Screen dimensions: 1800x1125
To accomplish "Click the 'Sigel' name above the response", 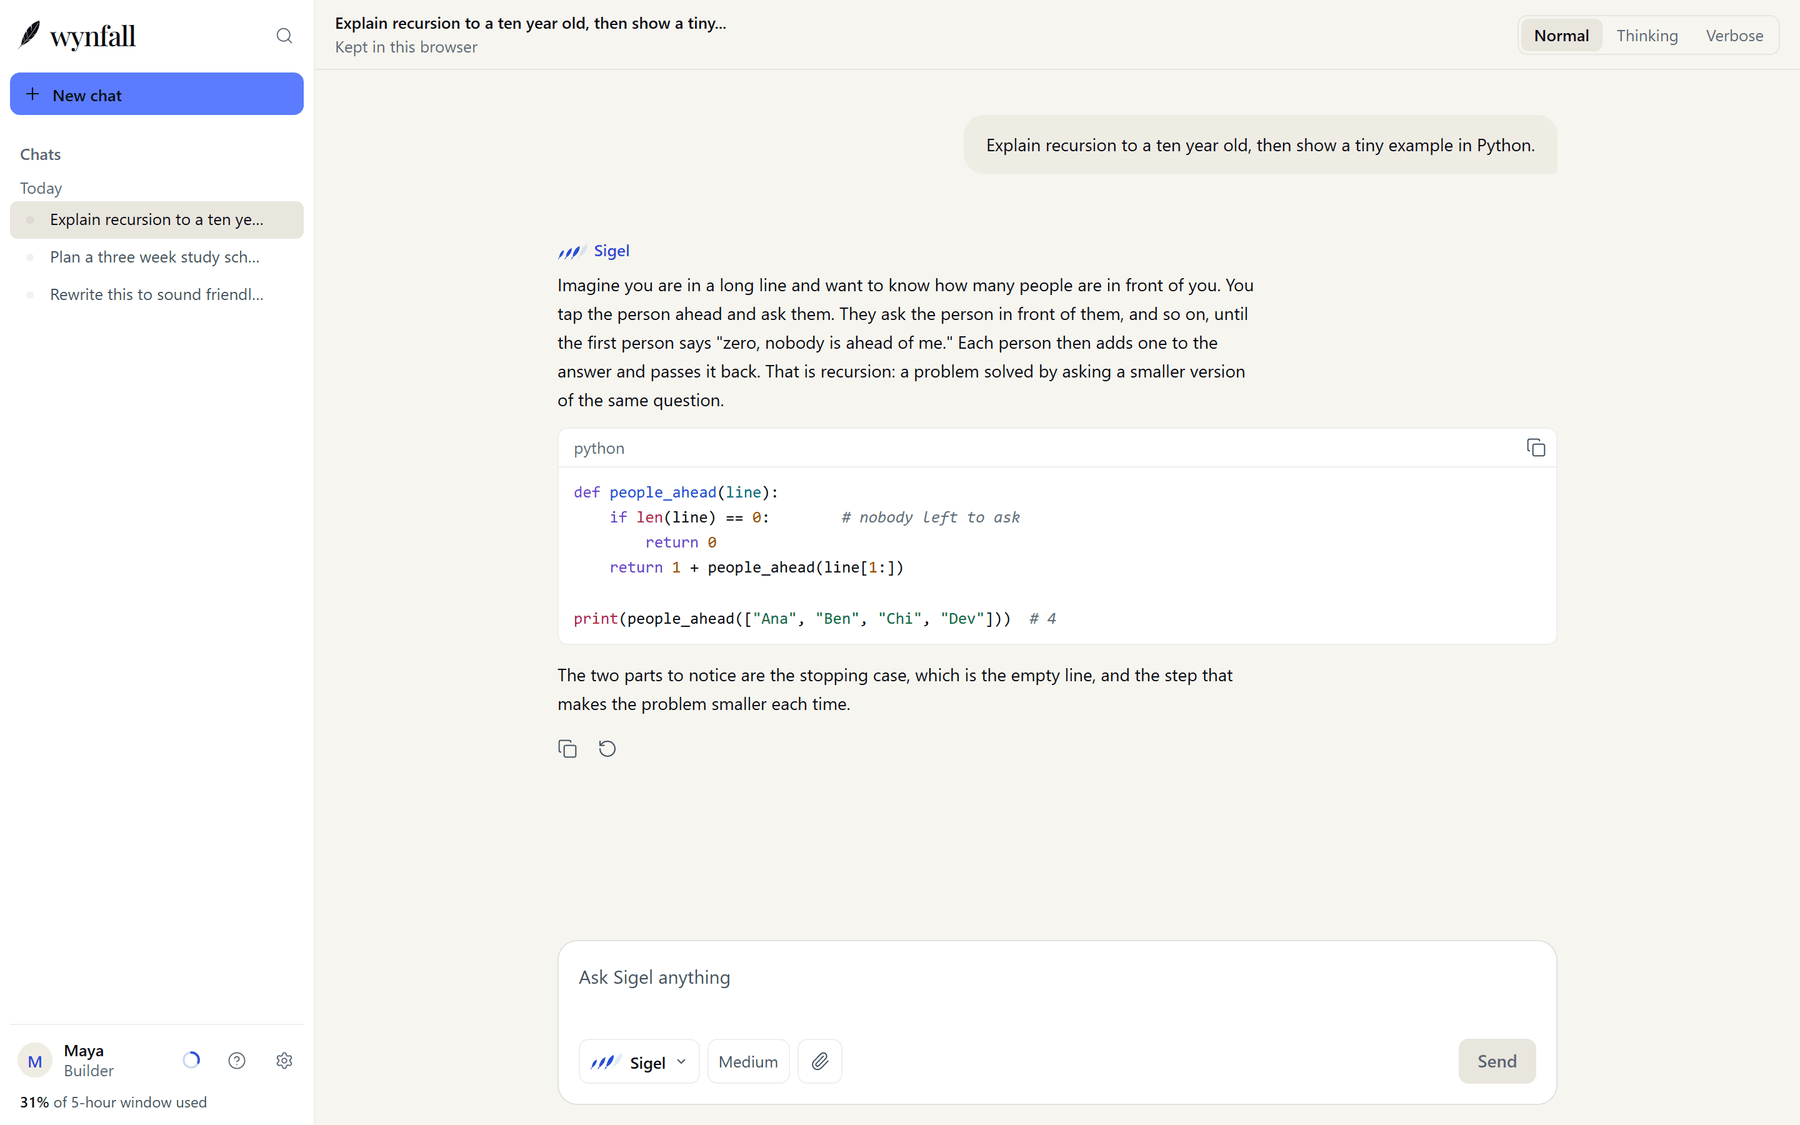I will (611, 251).
